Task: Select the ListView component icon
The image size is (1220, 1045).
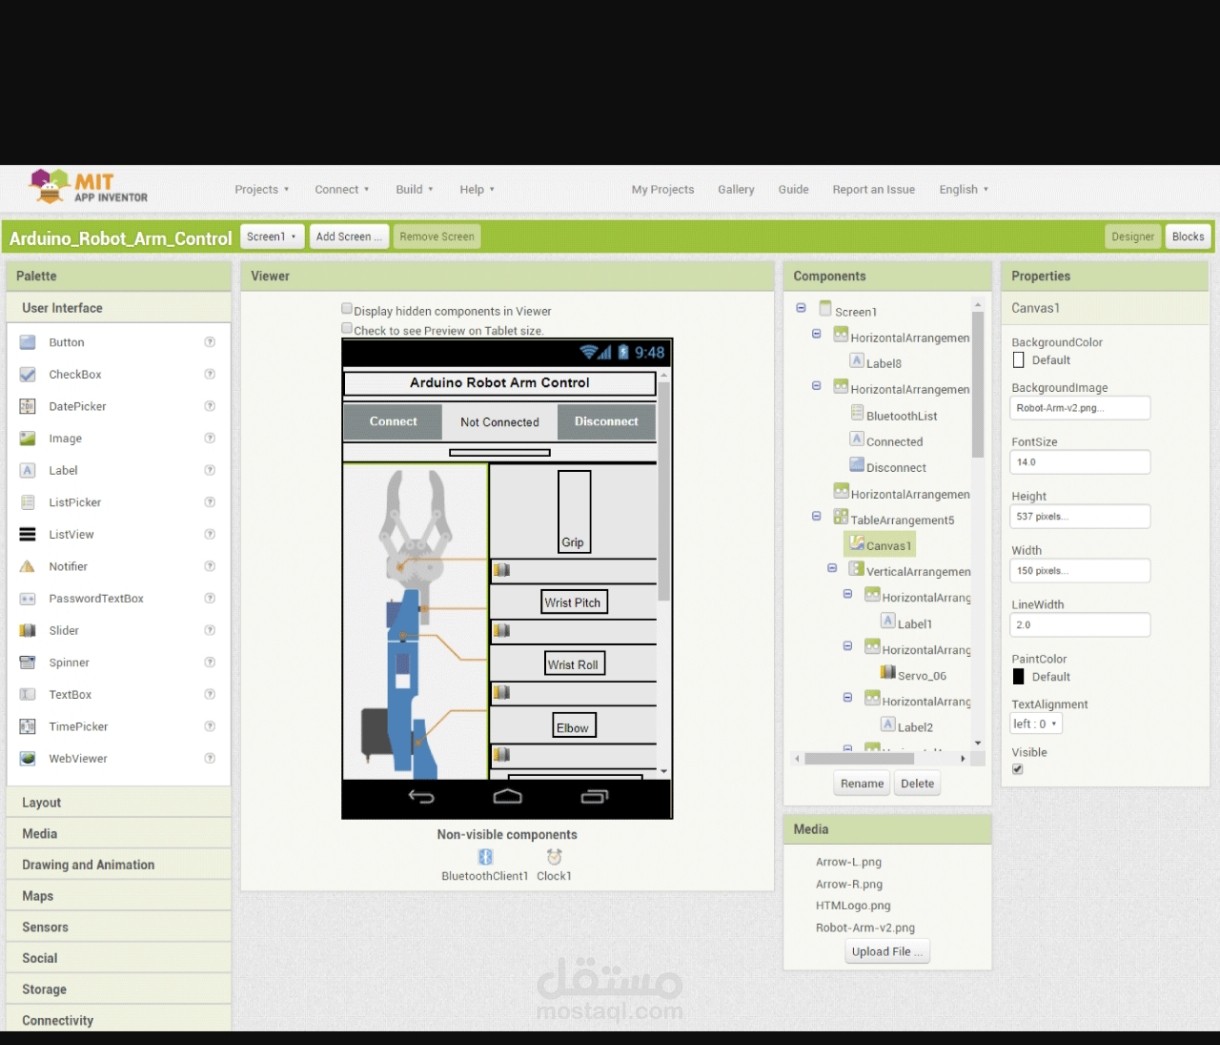Action: point(28,534)
